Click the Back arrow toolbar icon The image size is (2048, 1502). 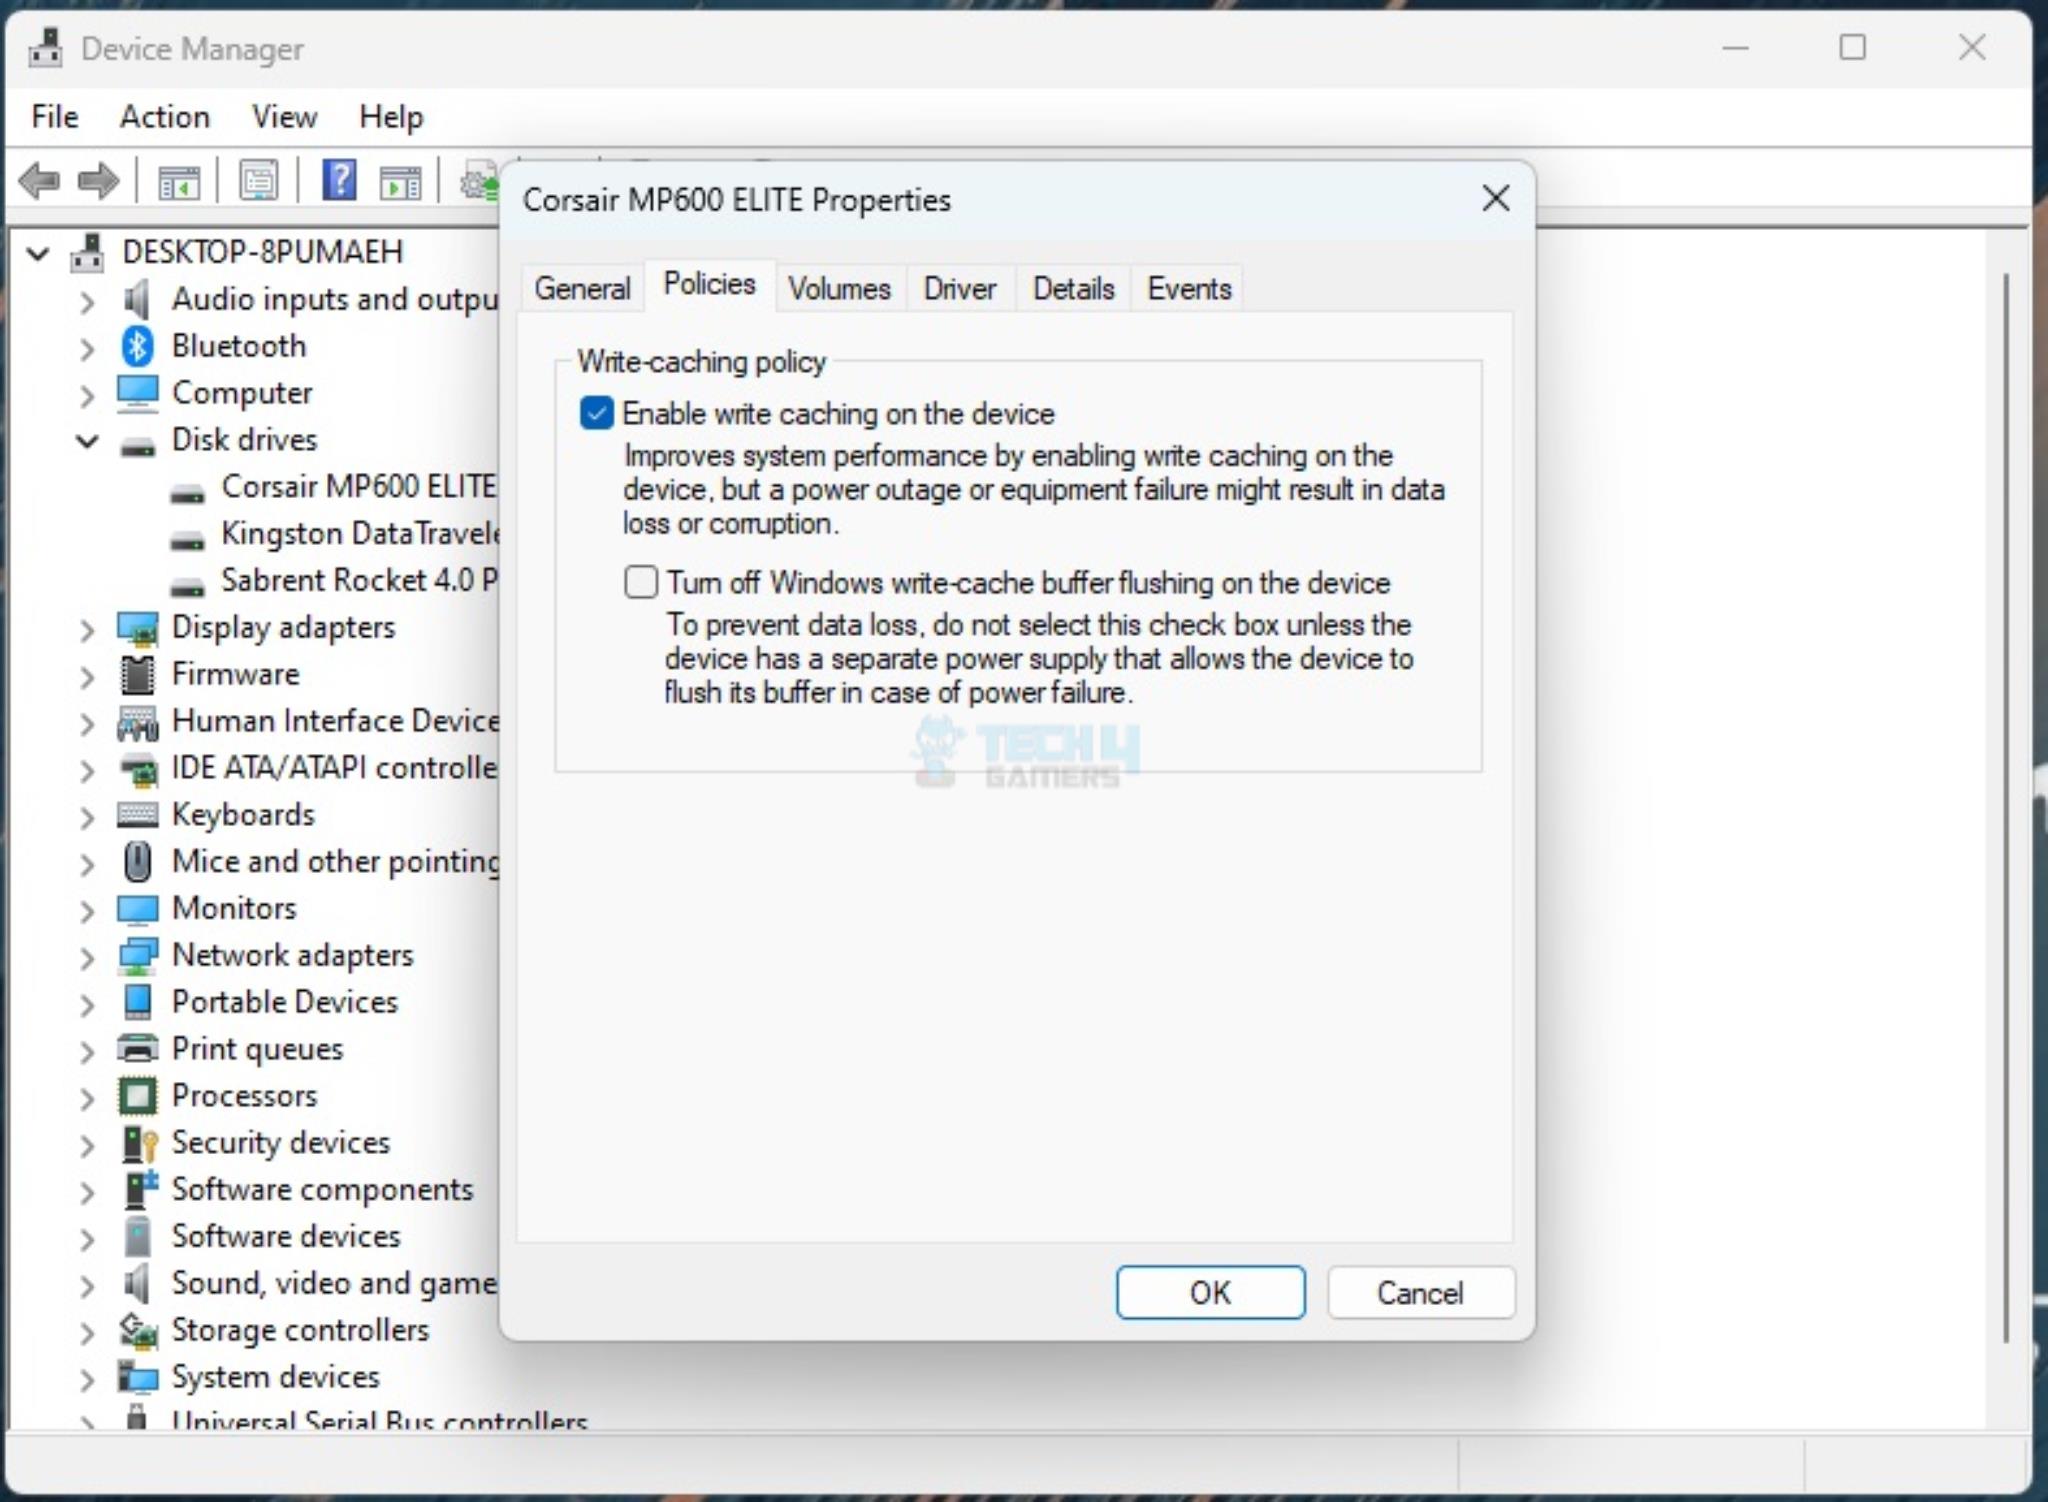coord(39,182)
